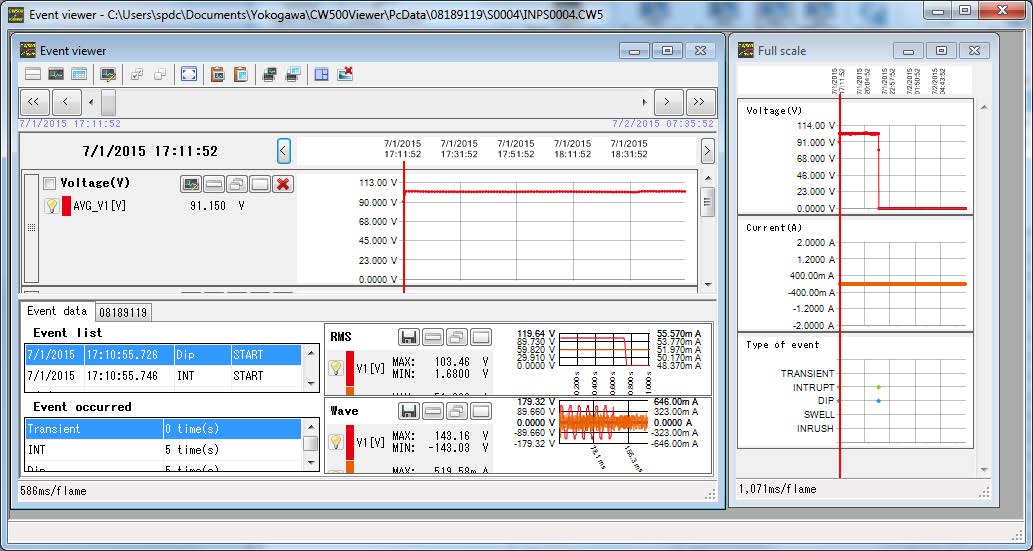Click the RMS V1[V] red color swatch
This screenshot has height=551, width=1033.
pyautogui.click(x=350, y=368)
